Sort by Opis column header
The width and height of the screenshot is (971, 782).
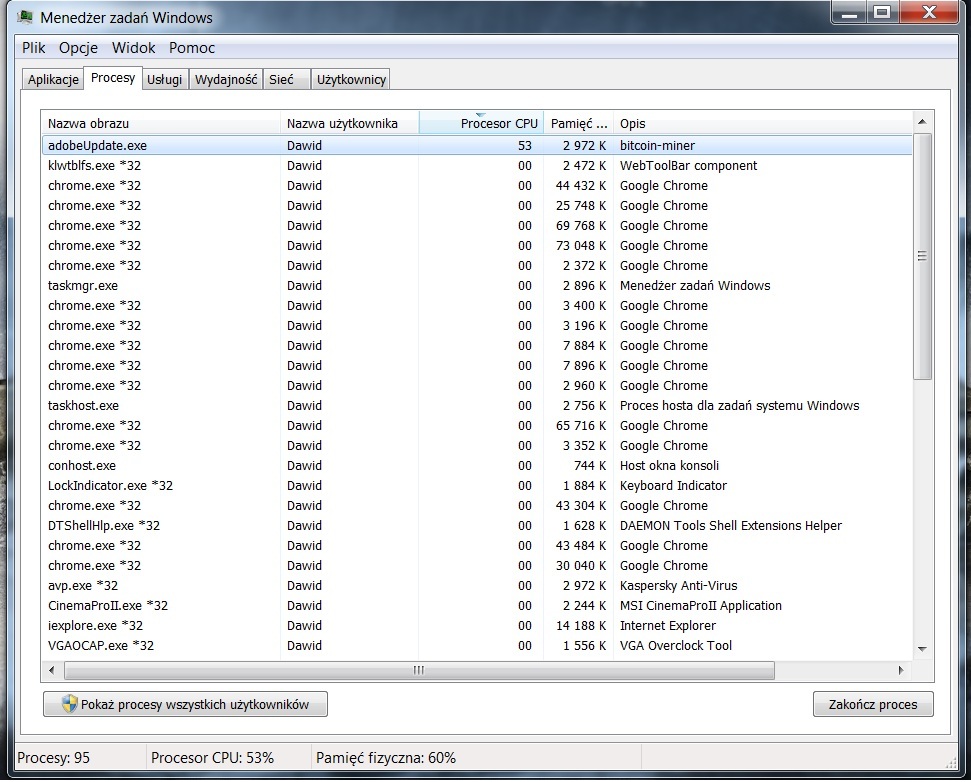coord(763,123)
